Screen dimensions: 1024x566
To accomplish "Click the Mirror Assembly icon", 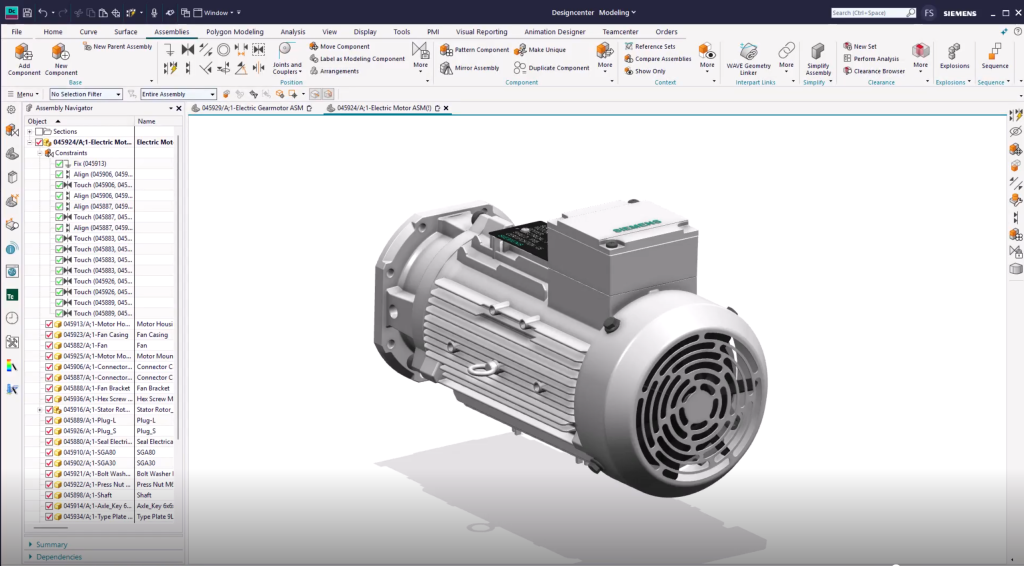I will pos(447,68).
